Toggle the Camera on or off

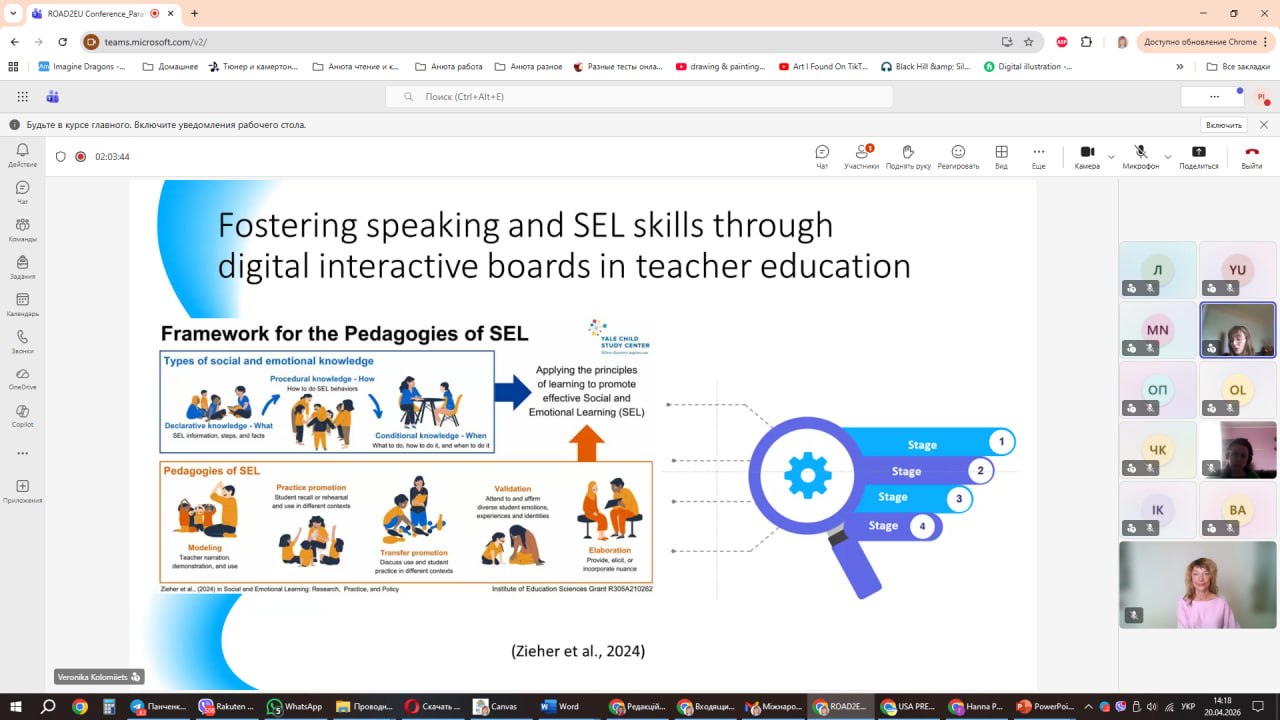[1087, 156]
